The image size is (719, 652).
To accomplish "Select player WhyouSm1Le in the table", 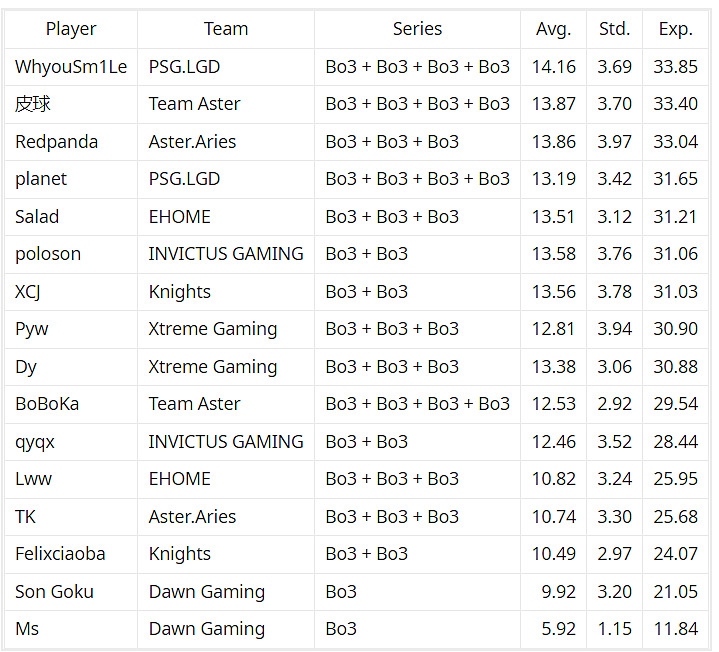I will coord(71,67).
